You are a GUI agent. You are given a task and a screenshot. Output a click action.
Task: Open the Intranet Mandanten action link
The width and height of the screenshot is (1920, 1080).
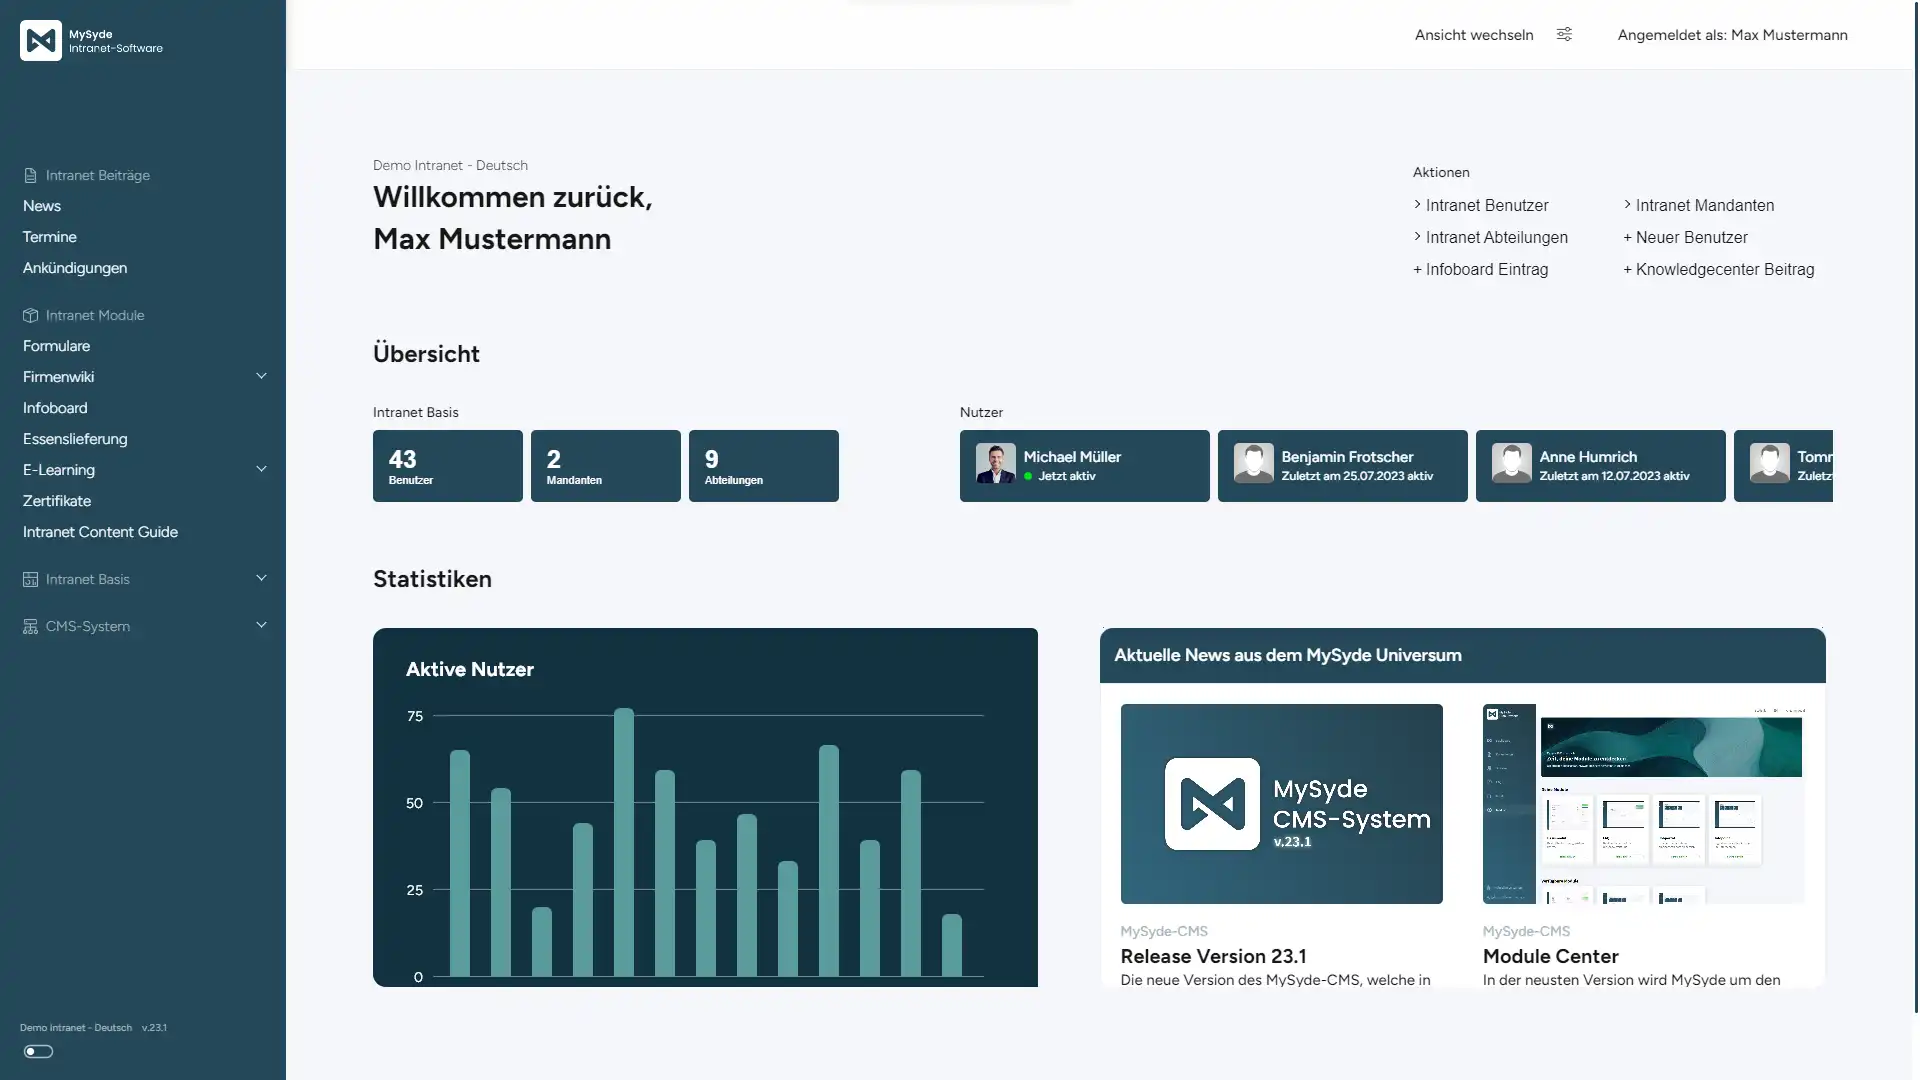[x=1704, y=205]
